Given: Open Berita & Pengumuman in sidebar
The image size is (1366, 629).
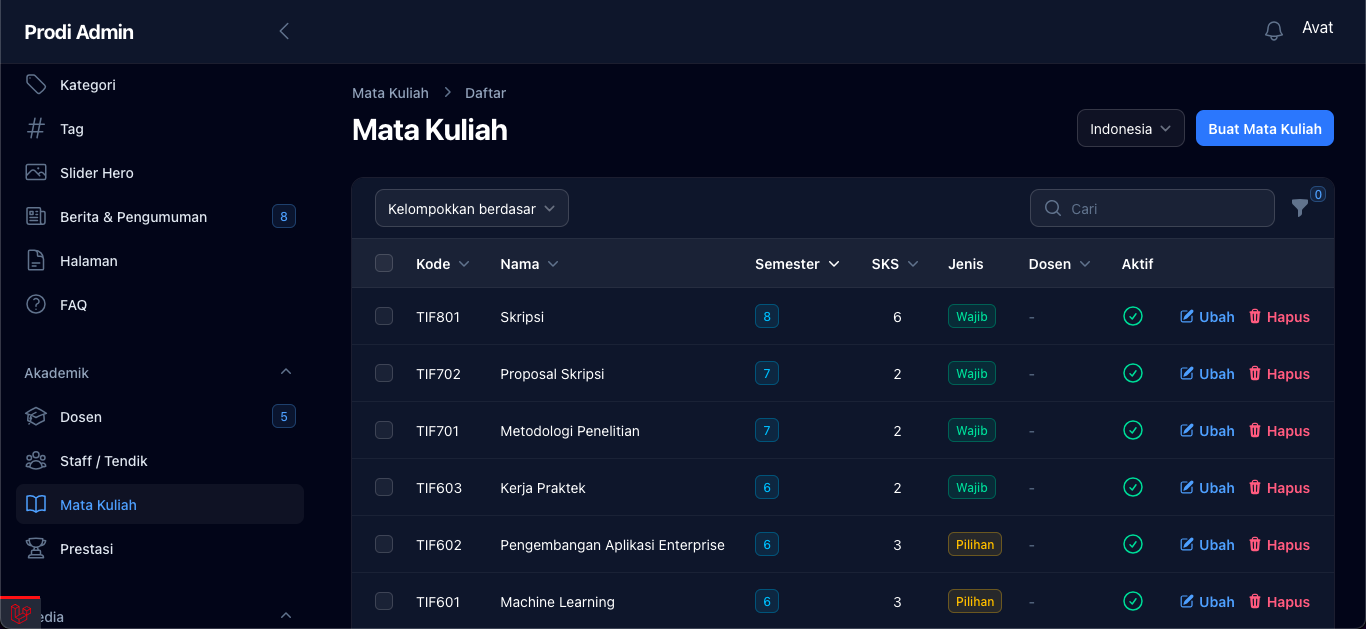Looking at the screenshot, I should point(133,217).
